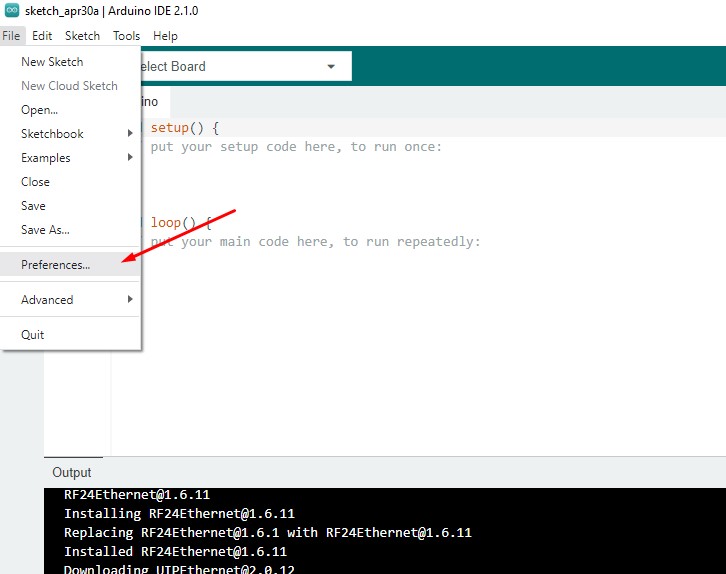Screen dimensions: 726x574
Task: Click the 'put your main code here' comment
Action: [315, 242]
